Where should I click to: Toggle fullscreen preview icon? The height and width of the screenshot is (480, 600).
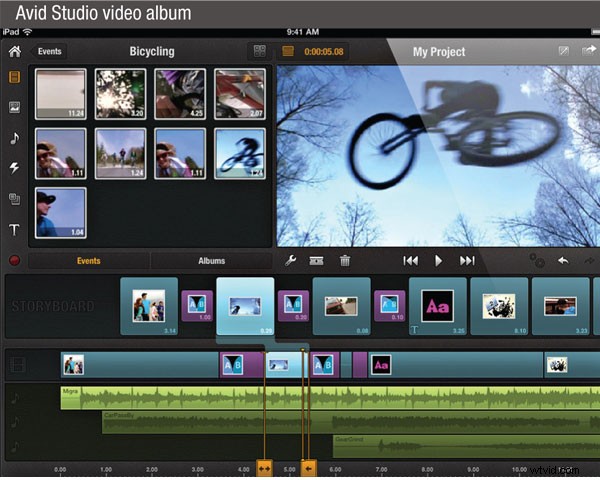click(564, 51)
